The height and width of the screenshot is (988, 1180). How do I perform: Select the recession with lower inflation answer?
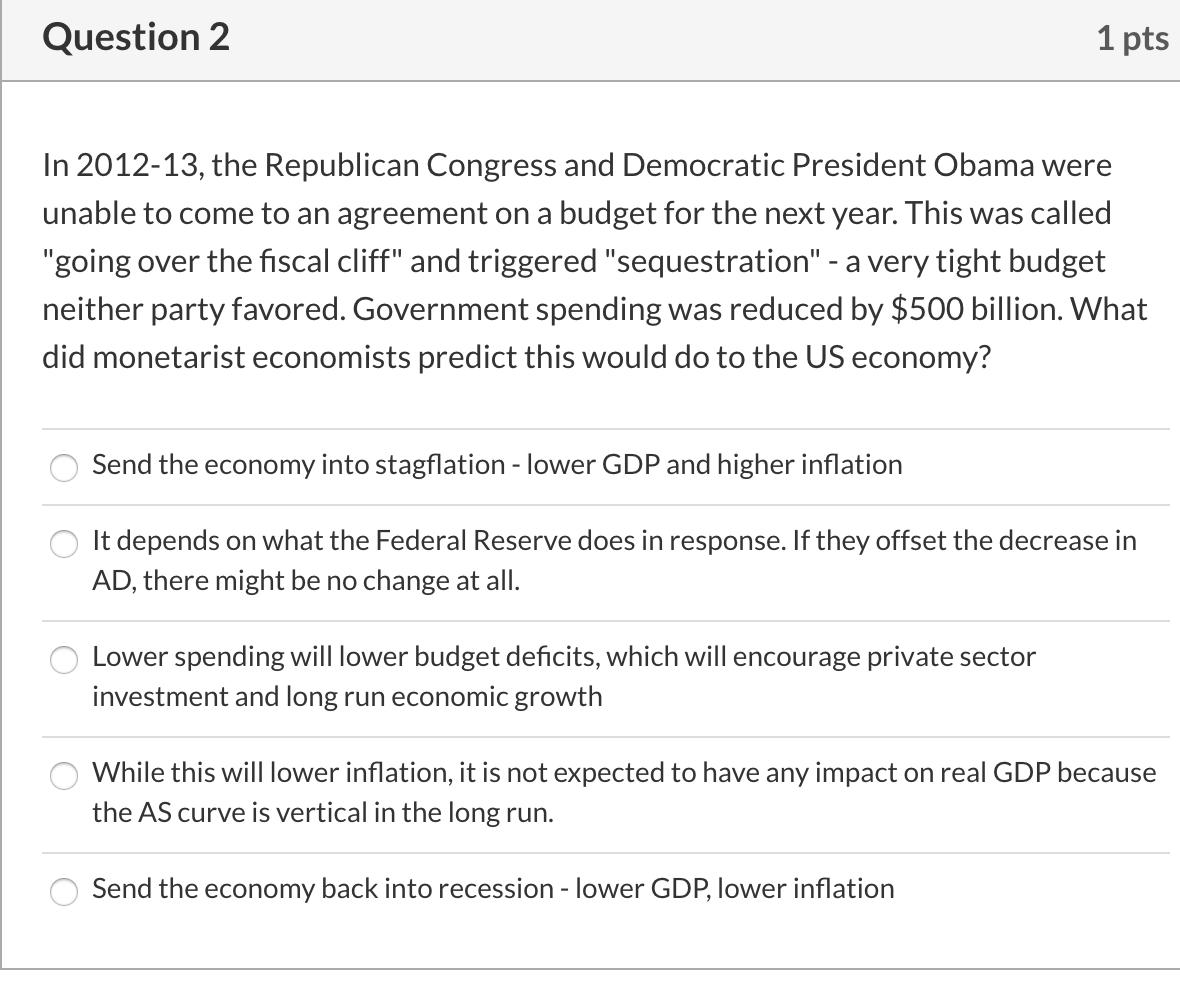click(x=63, y=892)
